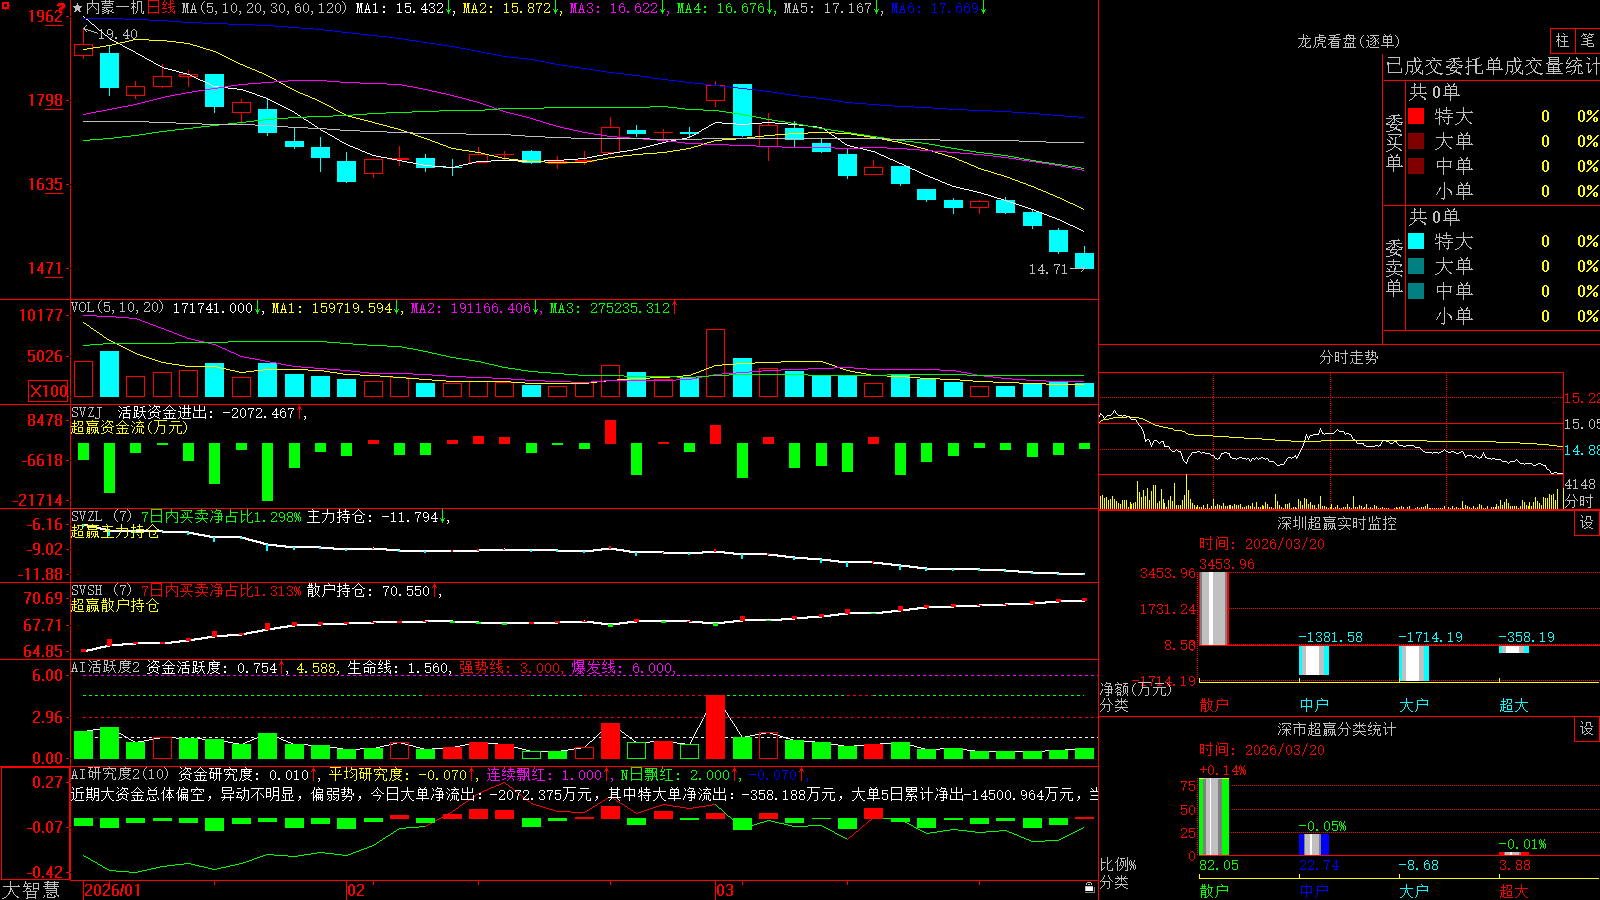Select the SVSH (7) indicator label
Screen dimensions: 1600x900
tap(101, 591)
